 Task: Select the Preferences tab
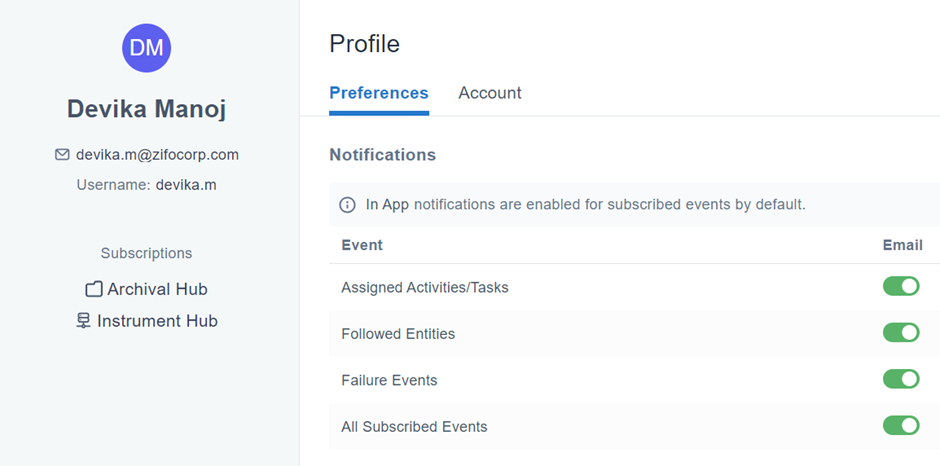click(x=379, y=93)
